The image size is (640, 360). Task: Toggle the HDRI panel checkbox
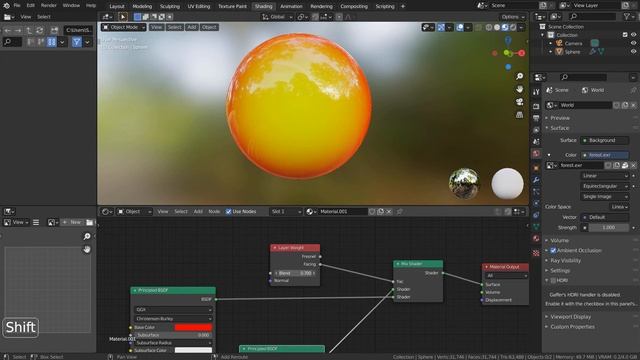(553, 280)
